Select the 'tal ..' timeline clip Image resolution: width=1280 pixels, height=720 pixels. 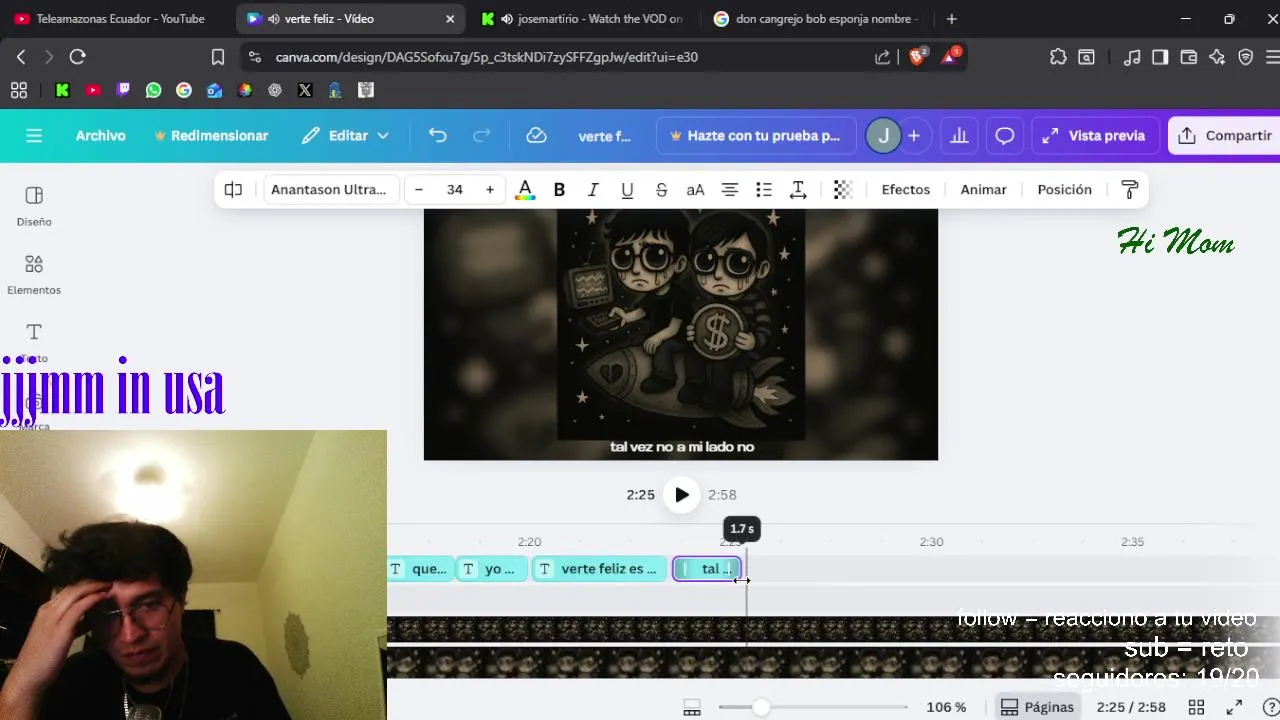[x=707, y=569]
